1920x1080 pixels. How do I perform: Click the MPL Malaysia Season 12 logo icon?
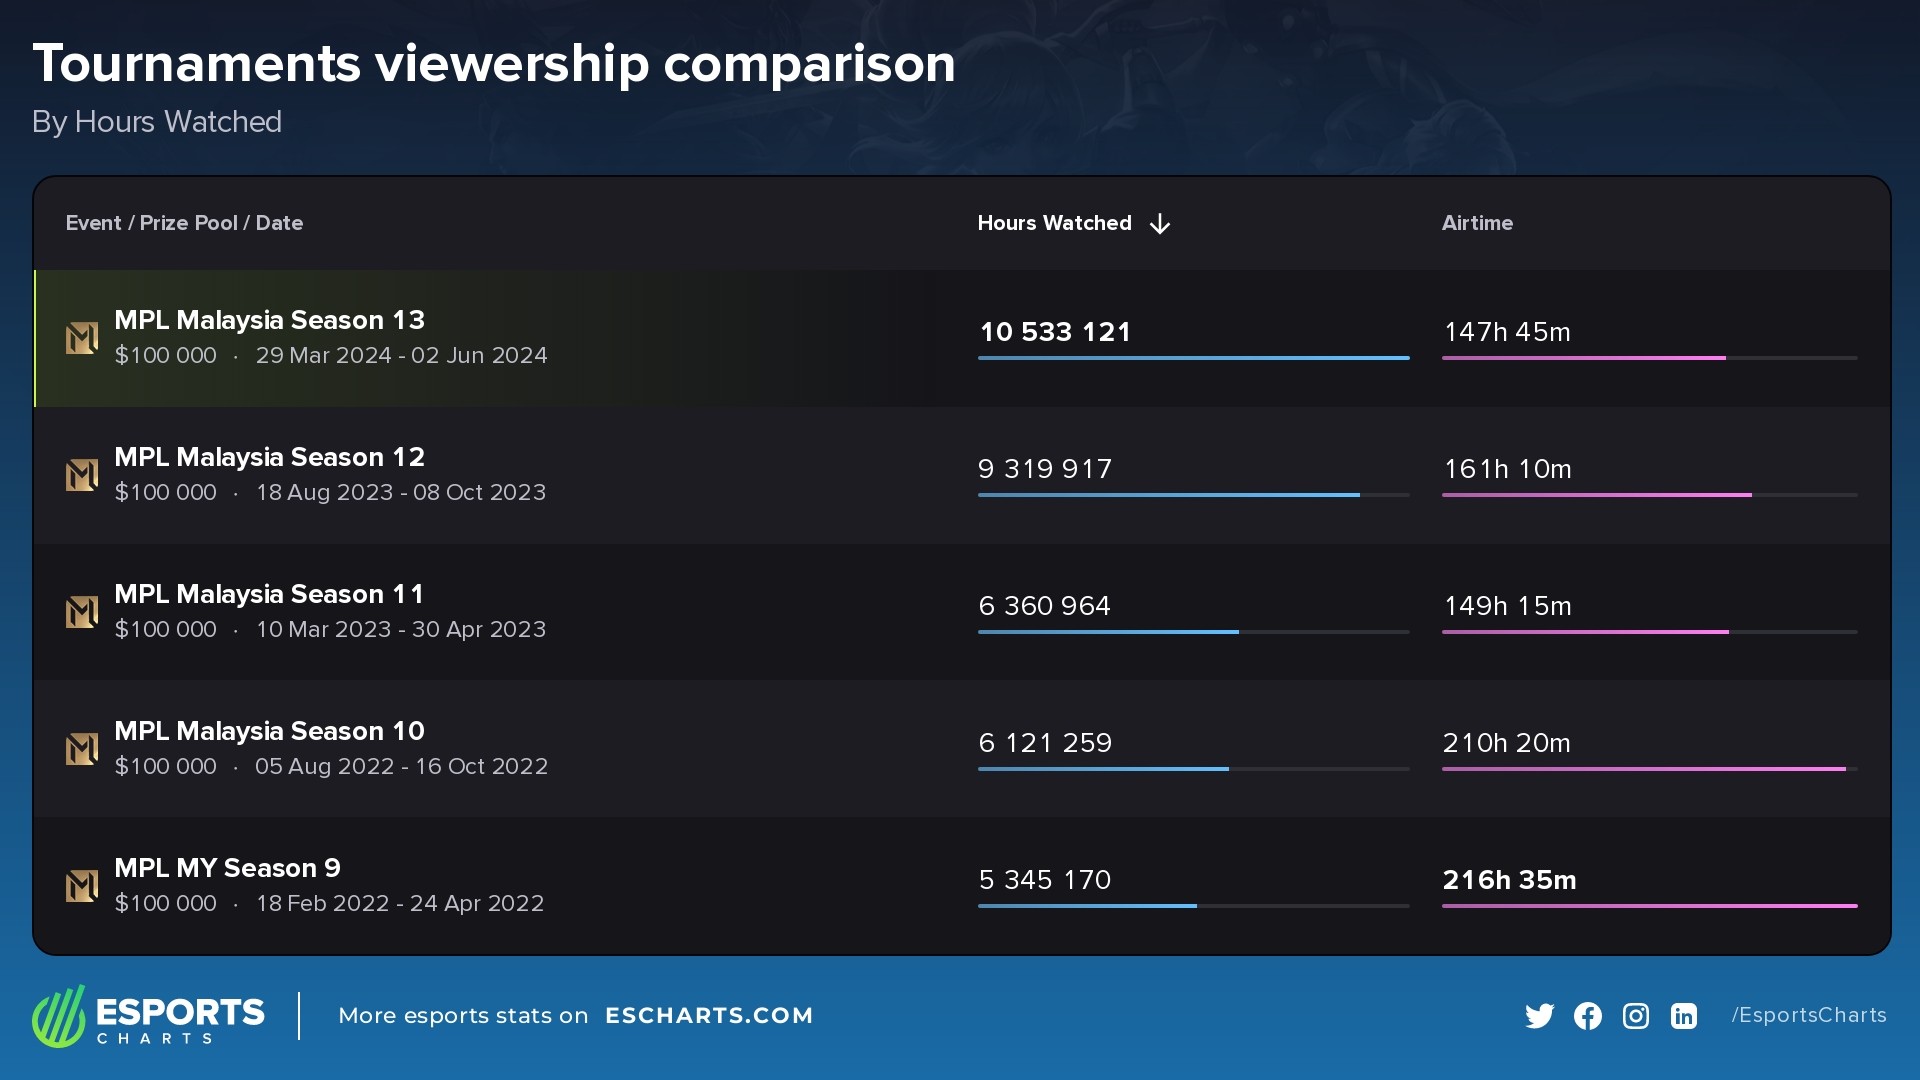82,475
